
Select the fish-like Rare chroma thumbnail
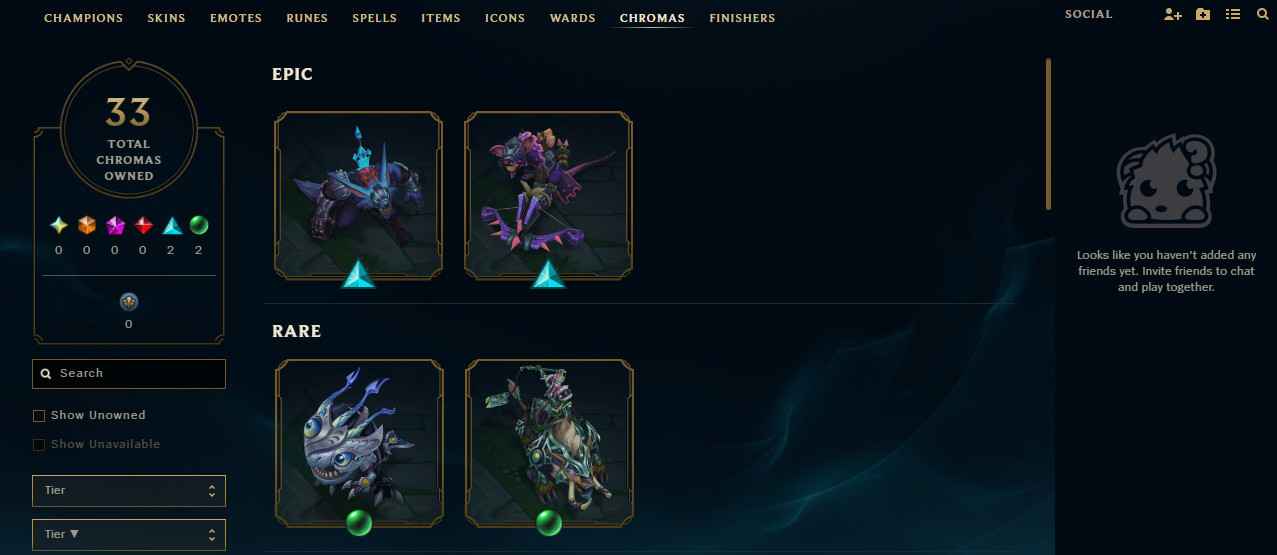(x=358, y=443)
